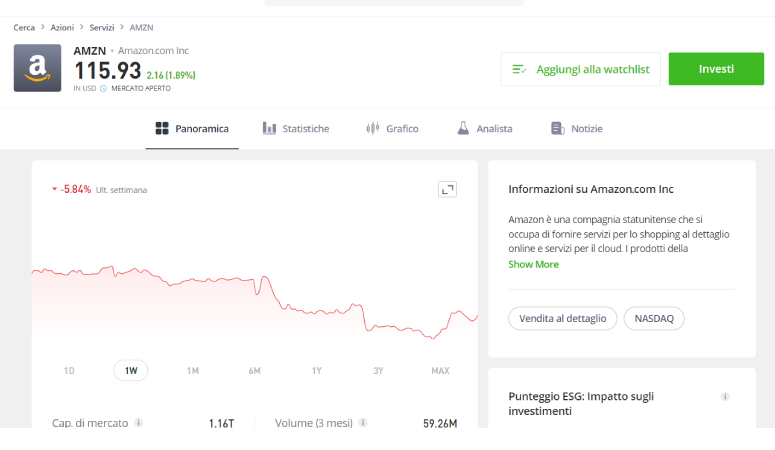Select the 1Y chart range
Viewport: 775px width, 450px height.
tap(316, 371)
